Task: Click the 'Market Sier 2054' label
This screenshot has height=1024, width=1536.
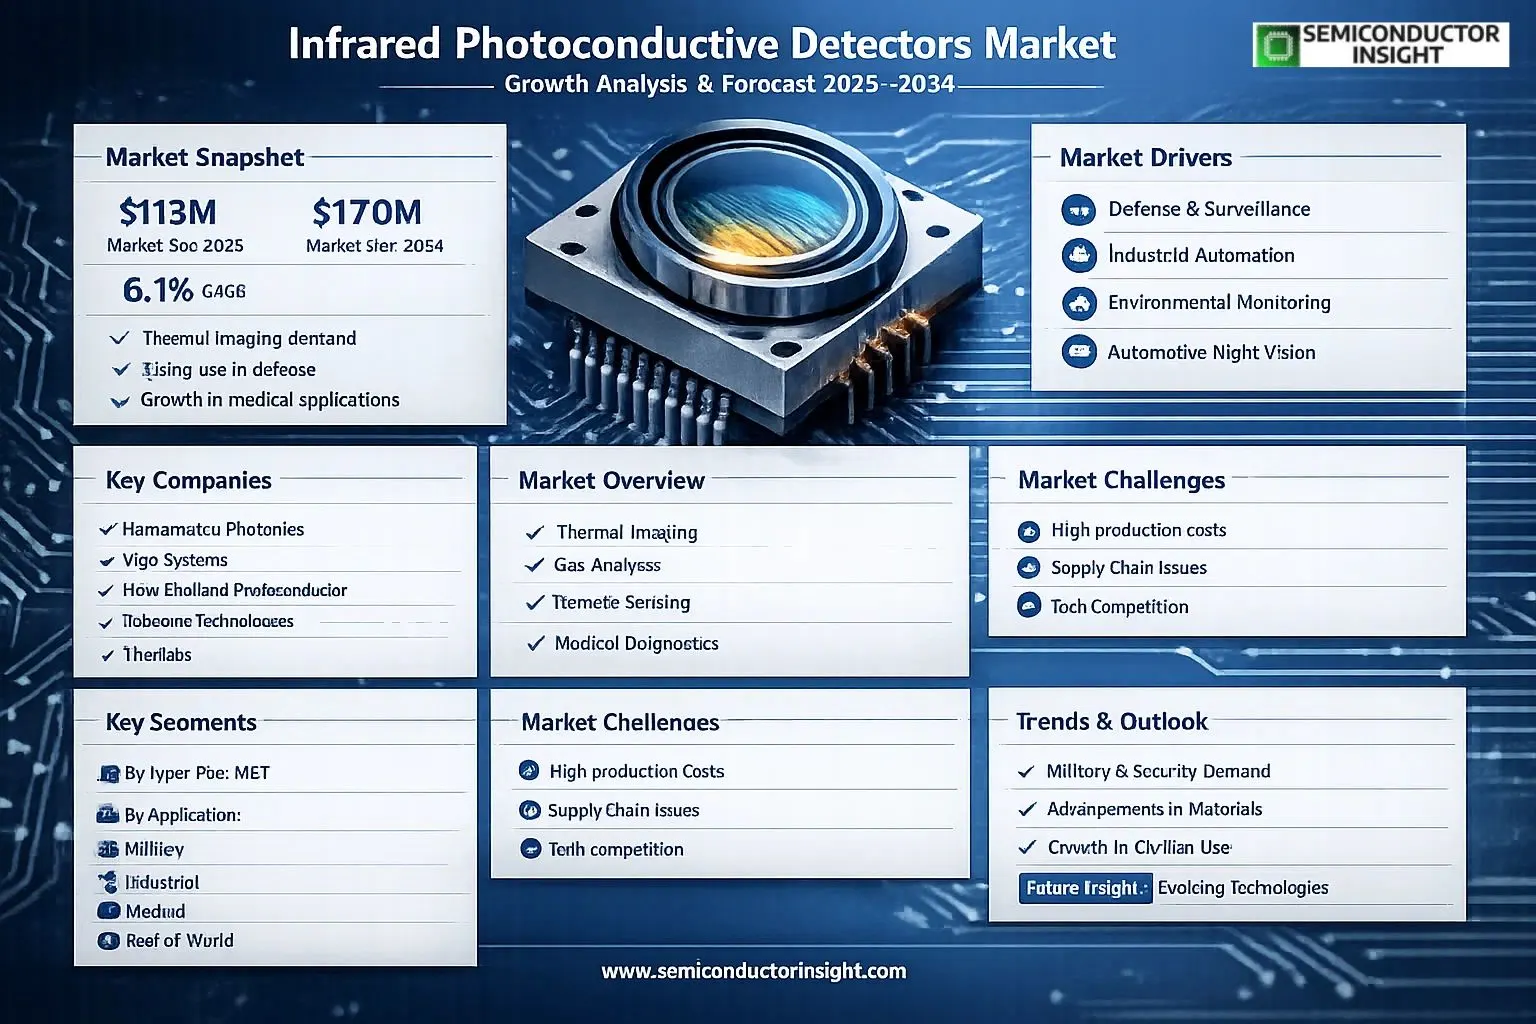Action: click(375, 246)
